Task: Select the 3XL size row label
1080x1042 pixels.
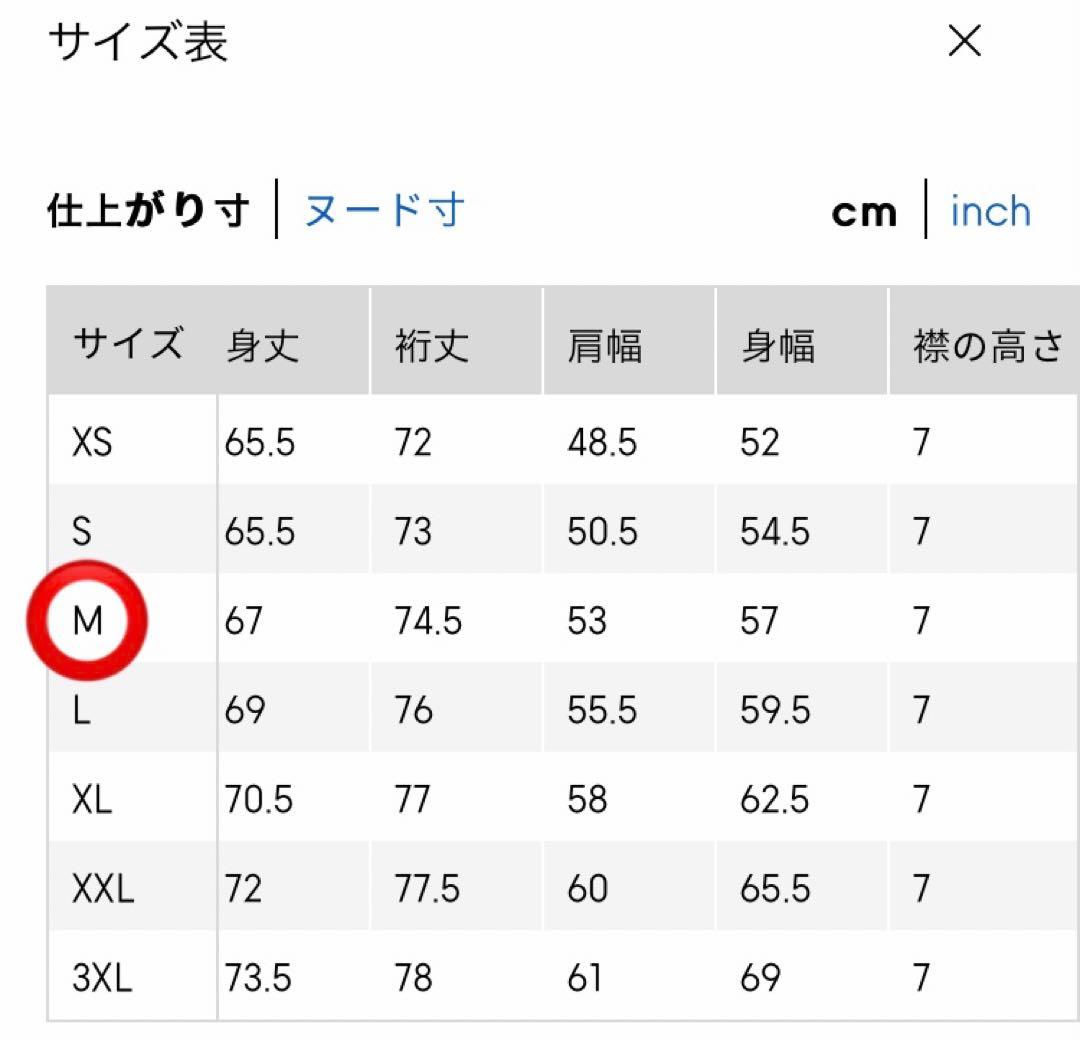Action: 102,977
